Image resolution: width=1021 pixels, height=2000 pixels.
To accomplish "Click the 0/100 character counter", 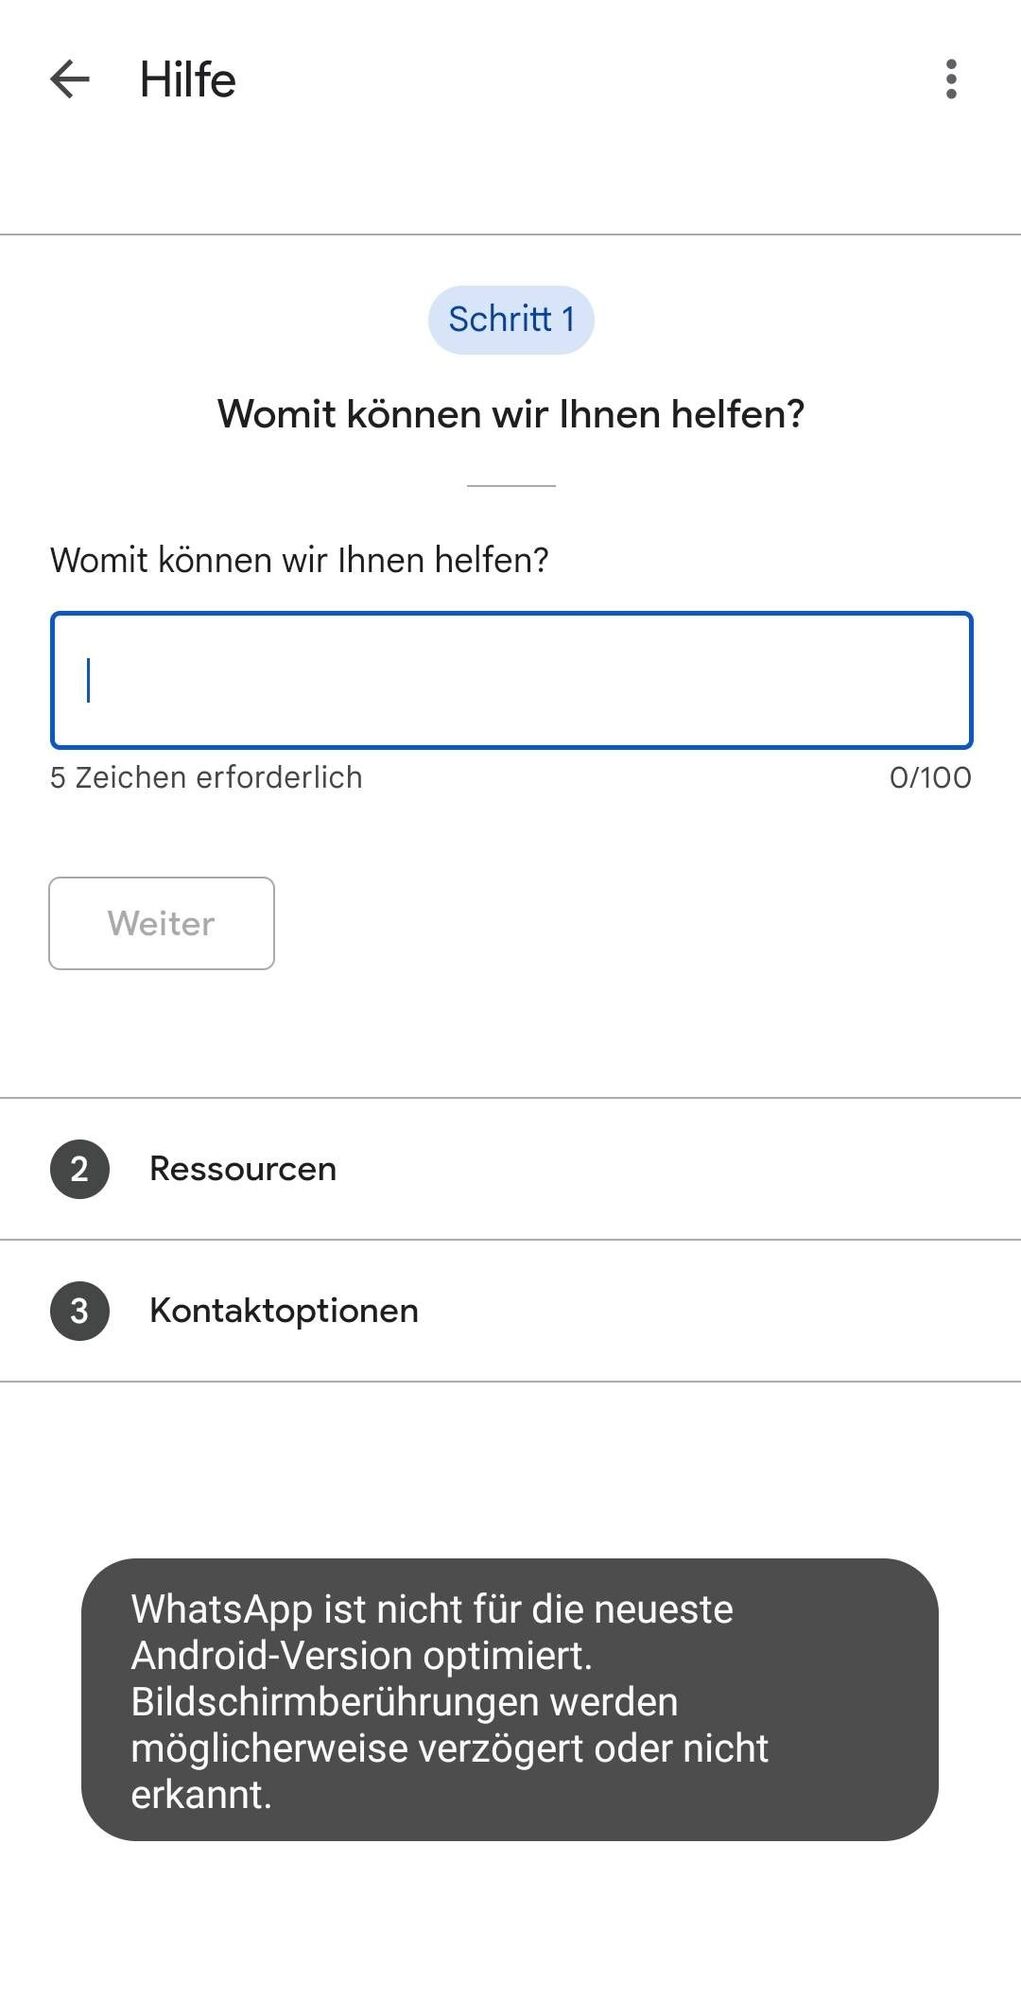I will (930, 777).
